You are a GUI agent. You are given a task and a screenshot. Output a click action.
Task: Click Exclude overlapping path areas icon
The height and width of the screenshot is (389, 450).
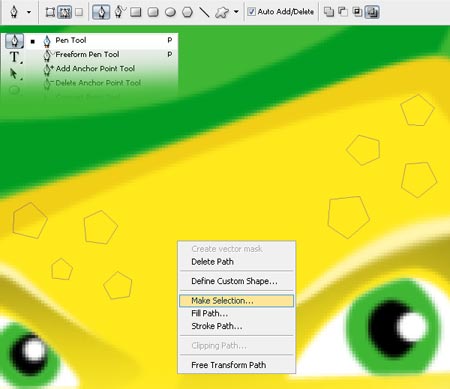pos(372,12)
